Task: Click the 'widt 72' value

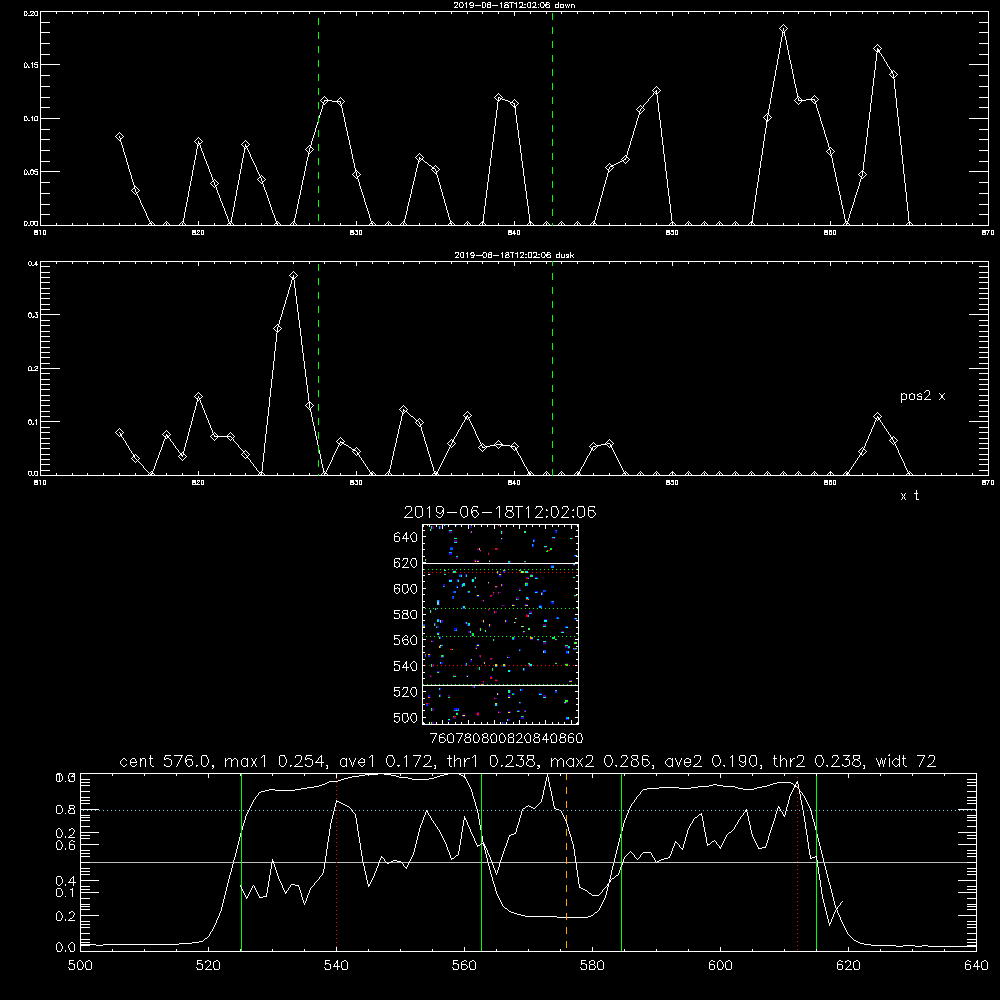Action: pyautogui.click(x=906, y=761)
